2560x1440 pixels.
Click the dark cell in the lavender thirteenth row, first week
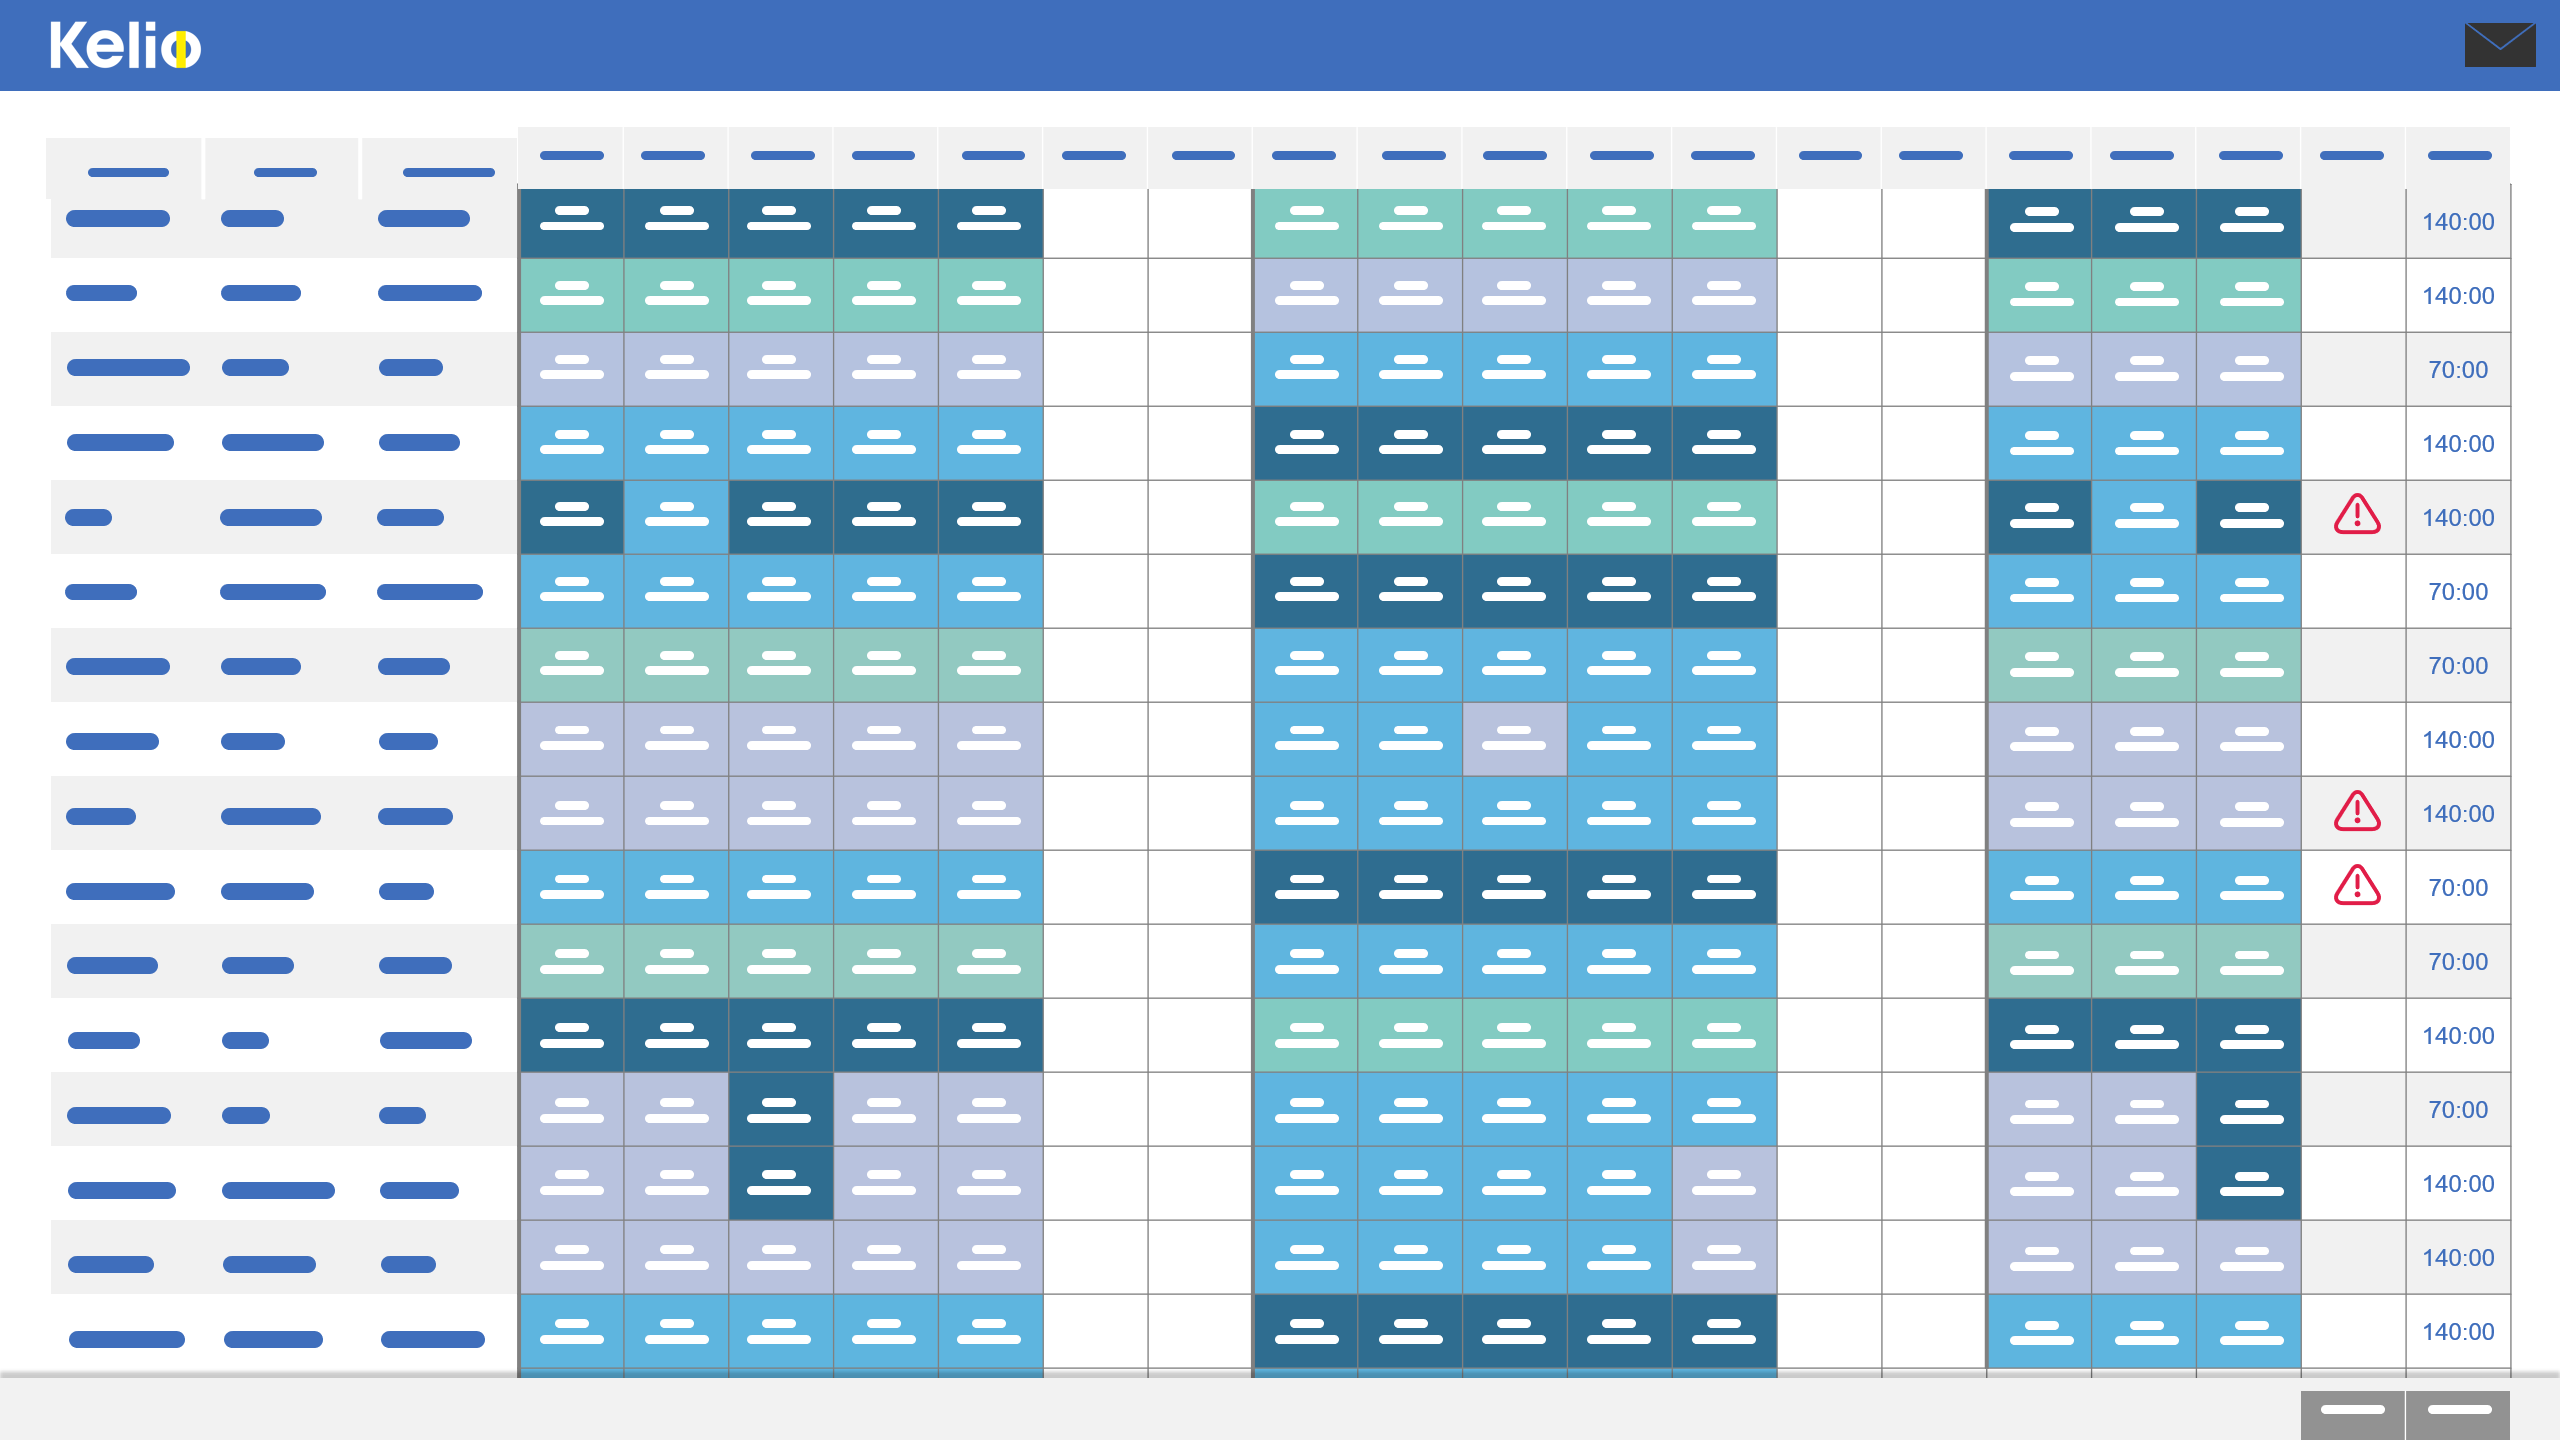[x=780, y=1109]
